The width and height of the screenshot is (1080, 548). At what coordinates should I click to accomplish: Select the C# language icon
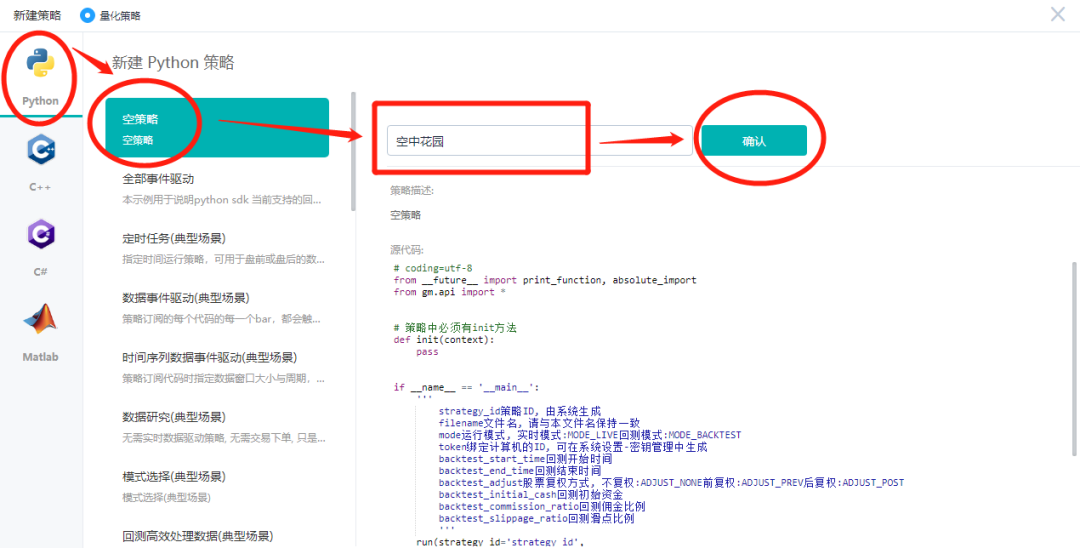click(x=41, y=235)
